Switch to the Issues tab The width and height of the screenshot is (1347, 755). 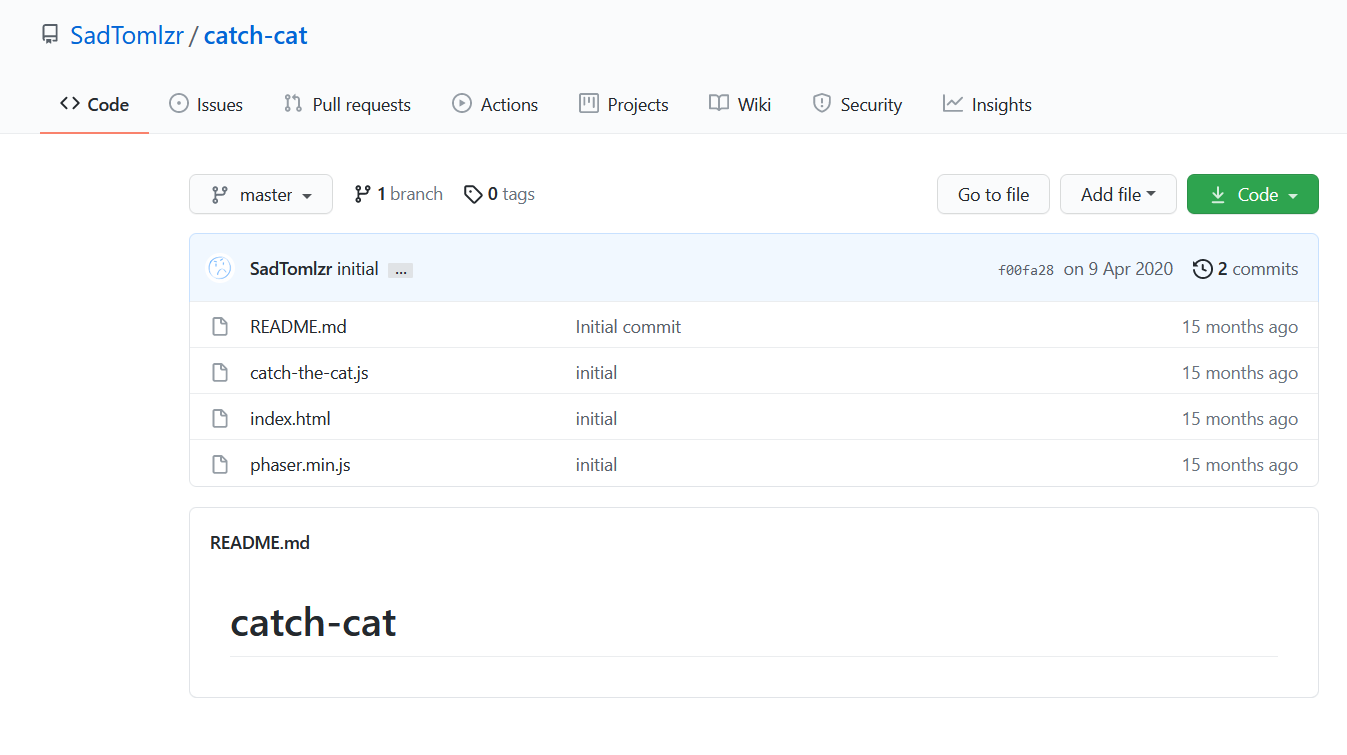[206, 104]
